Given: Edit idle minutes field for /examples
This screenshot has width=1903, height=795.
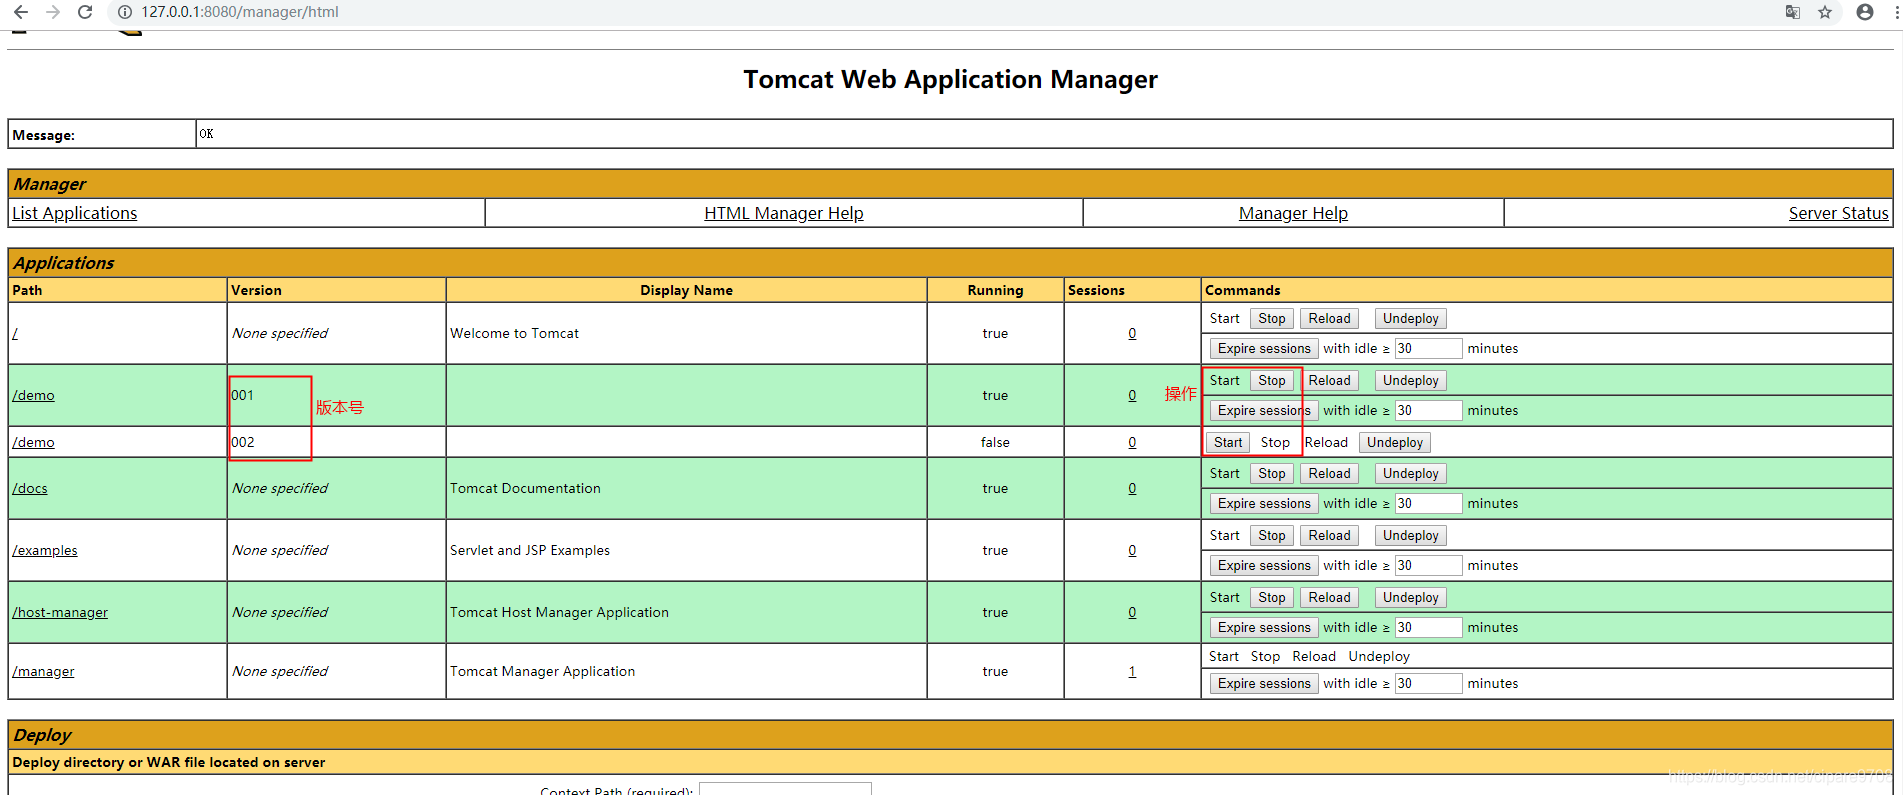Looking at the screenshot, I should (1428, 565).
